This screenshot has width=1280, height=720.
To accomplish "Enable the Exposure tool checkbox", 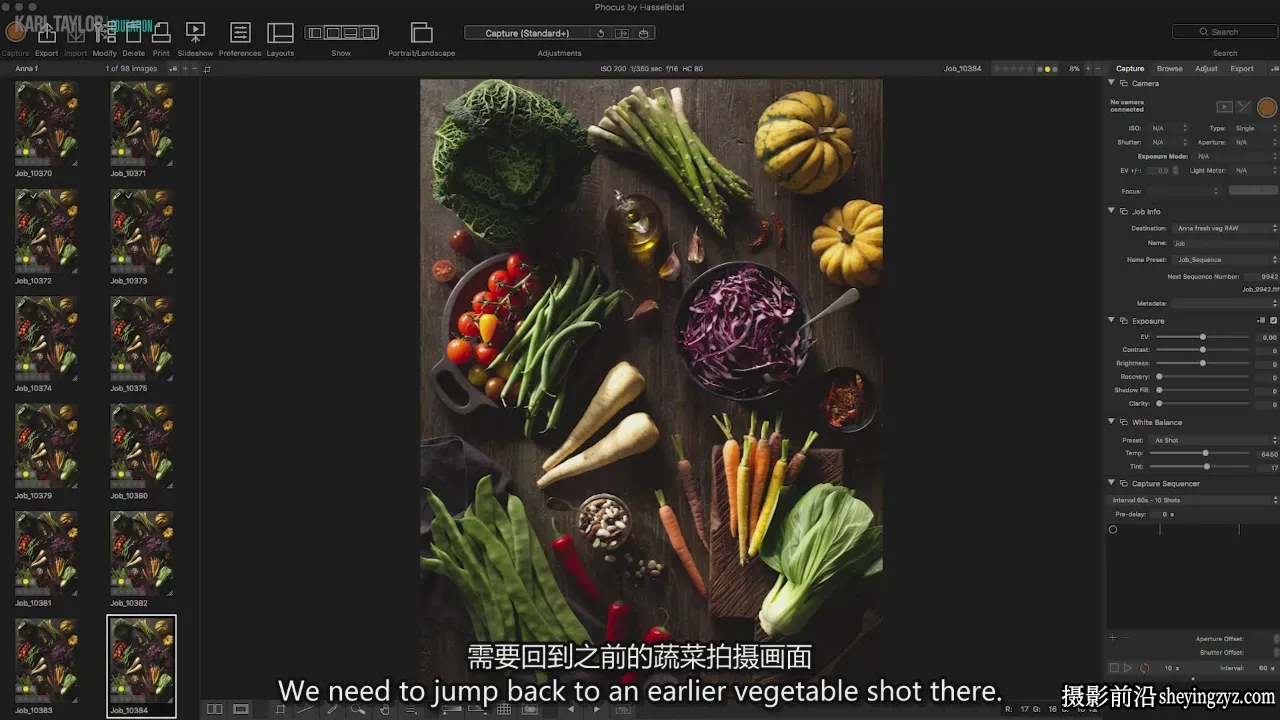I will coord(1273,320).
